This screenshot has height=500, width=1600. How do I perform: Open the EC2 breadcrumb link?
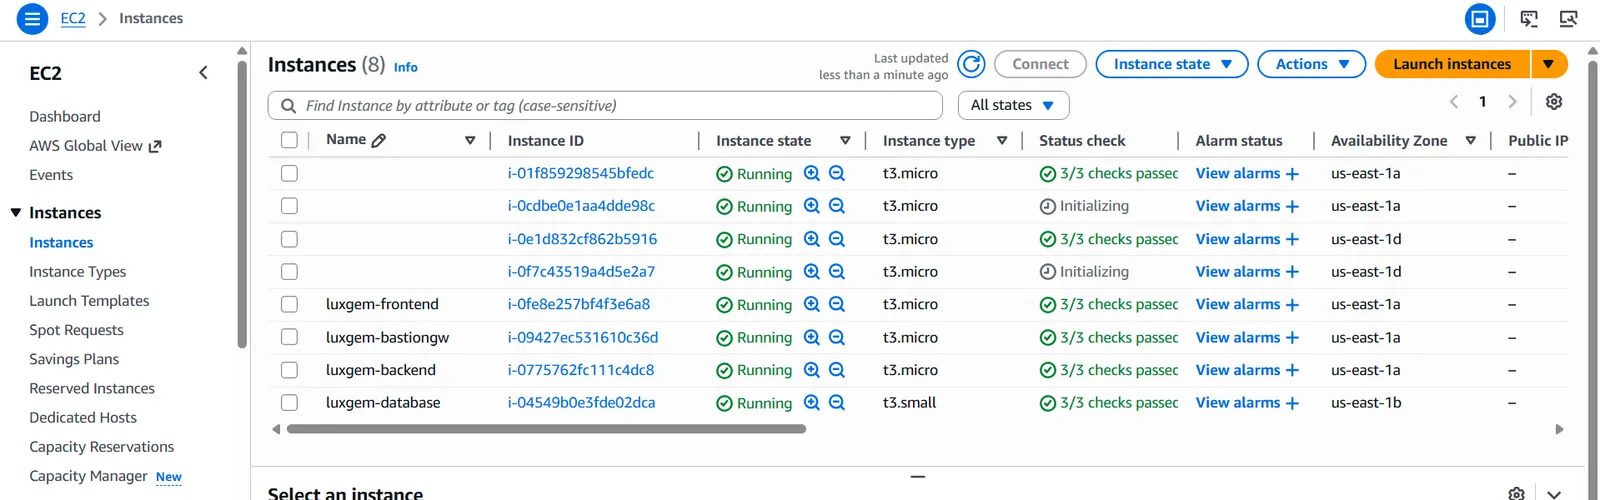click(x=73, y=18)
